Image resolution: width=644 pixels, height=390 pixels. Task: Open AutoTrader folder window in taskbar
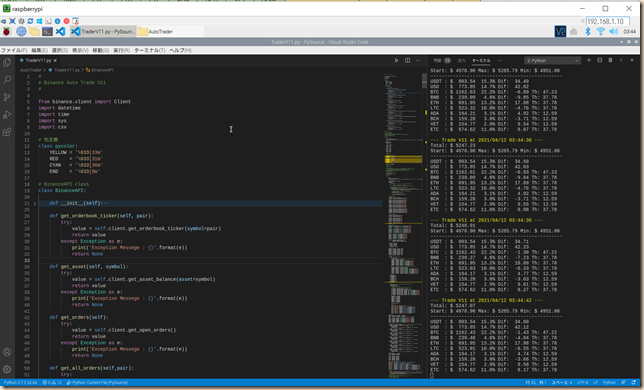pyautogui.click(x=156, y=31)
